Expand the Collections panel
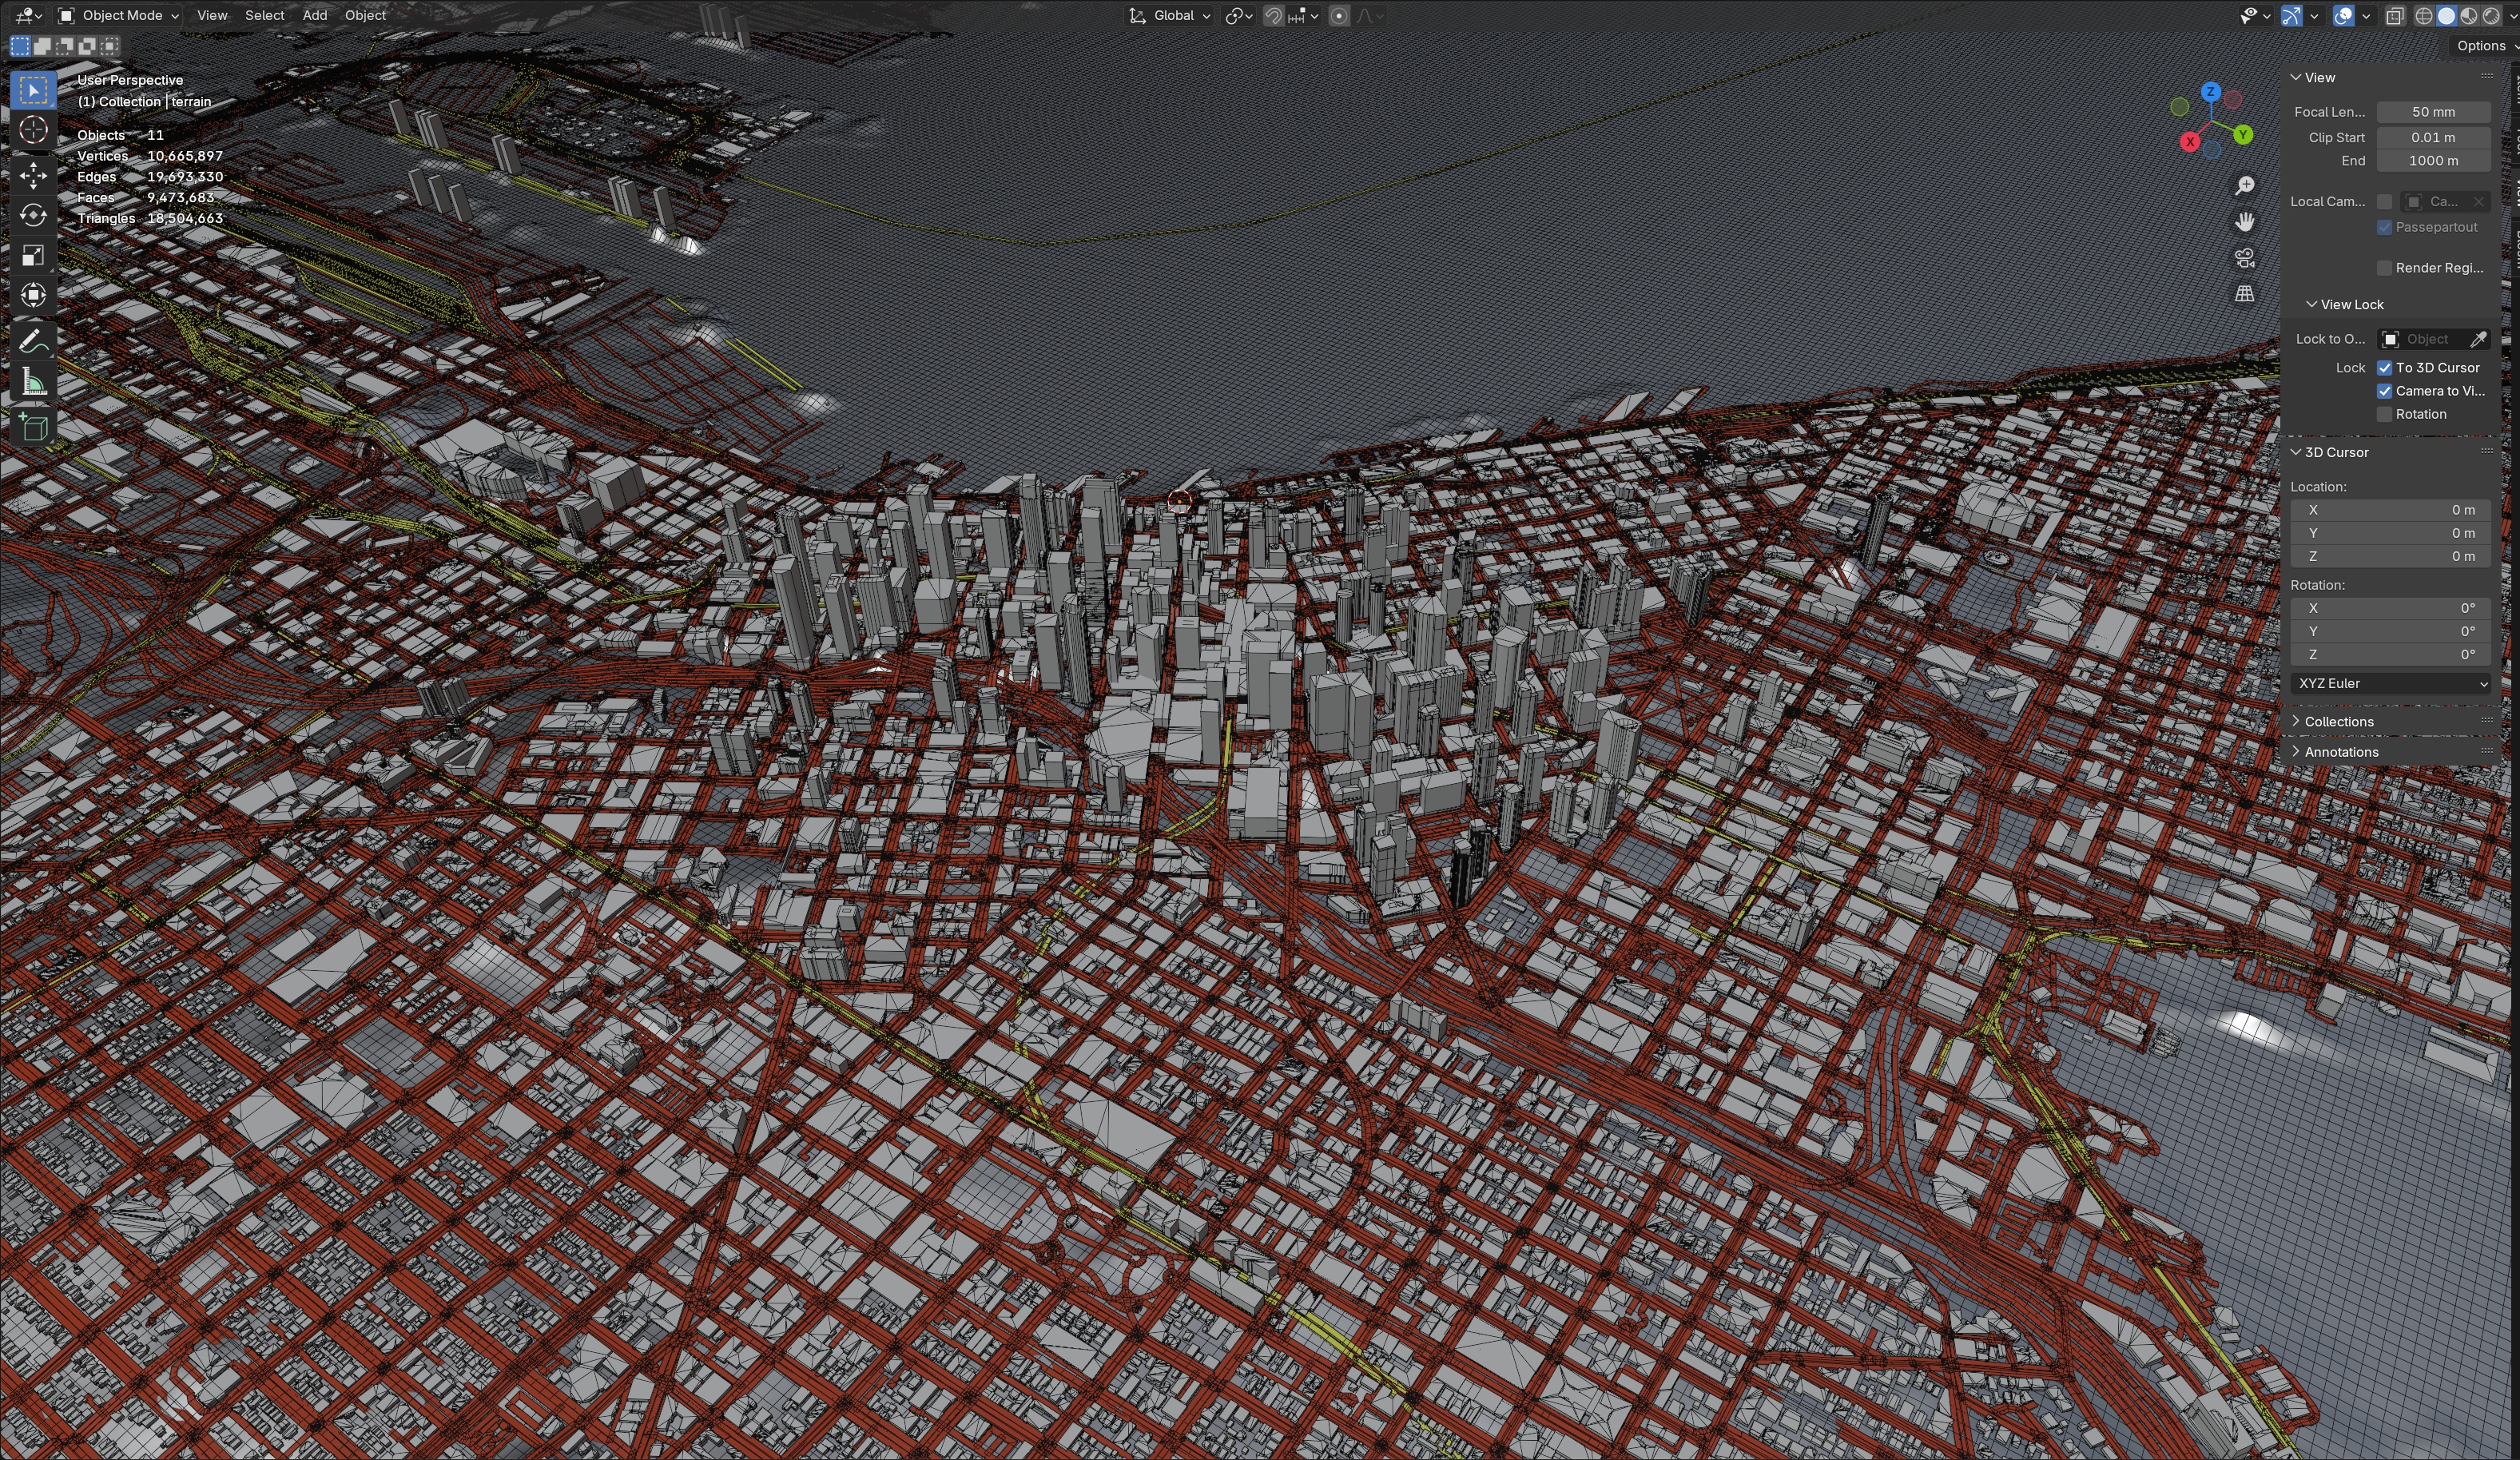 pyautogui.click(x=2338, y=722)
